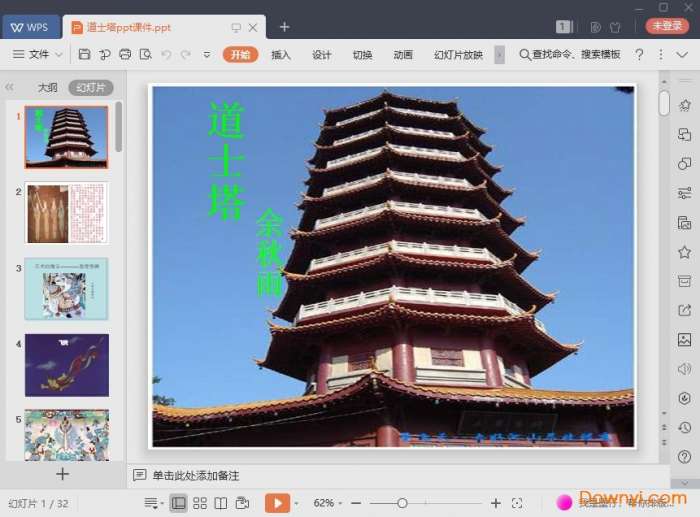Select slide 4 thumbnail
The height and width of the screenshot is (517, 700).
click(66, 365)
